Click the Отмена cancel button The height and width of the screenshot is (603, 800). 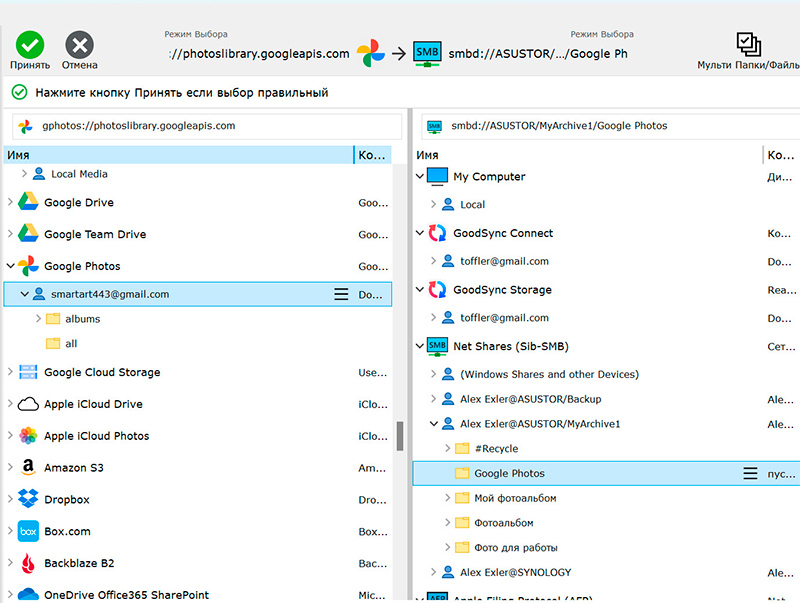[79, 46]
